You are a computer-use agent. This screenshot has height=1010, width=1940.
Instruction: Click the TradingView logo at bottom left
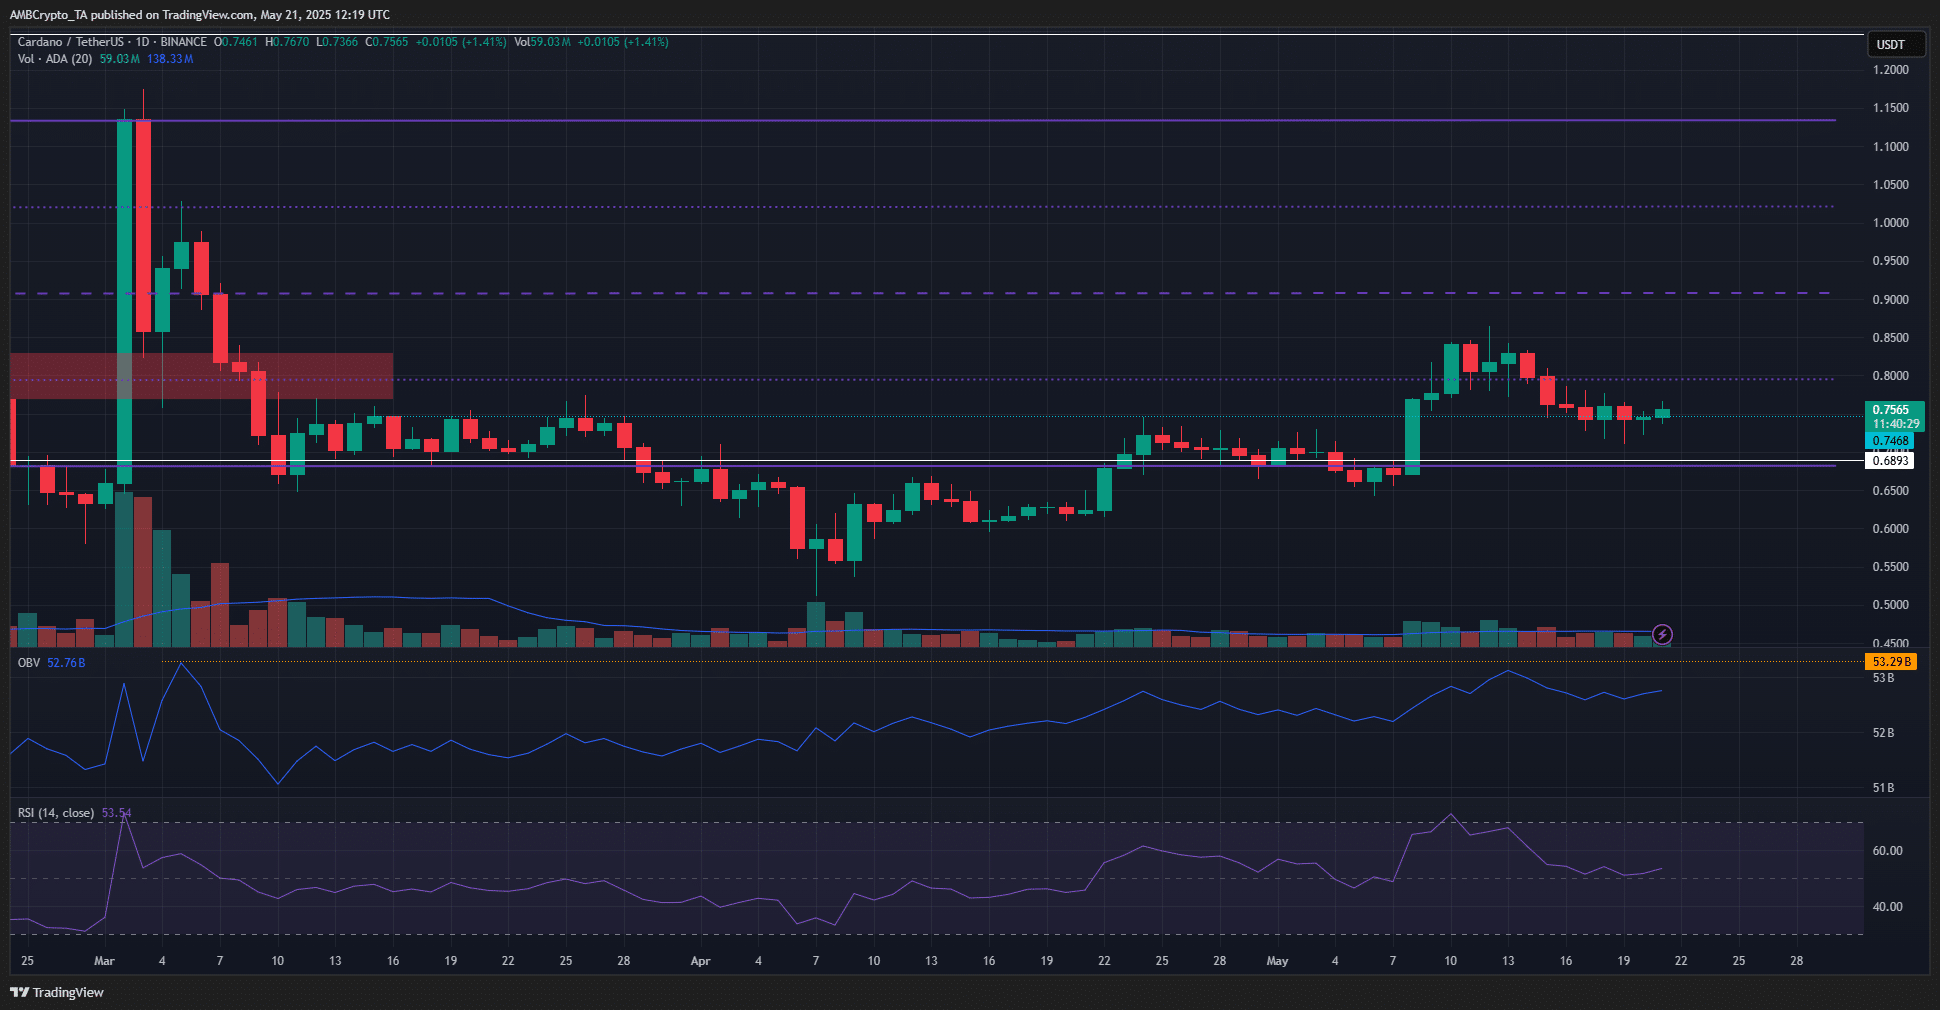tap(57, 992)
